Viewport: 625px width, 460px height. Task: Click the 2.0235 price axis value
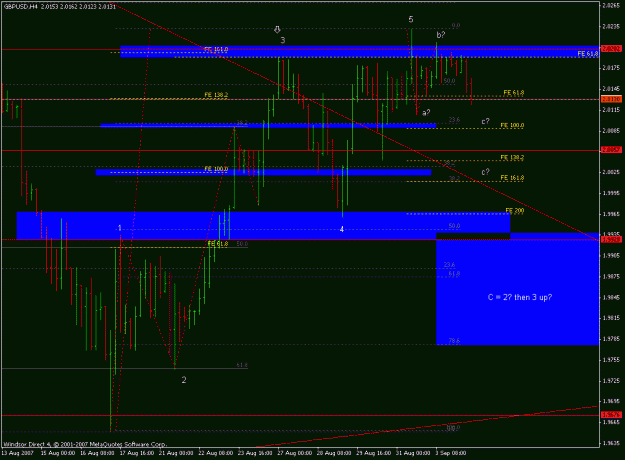[x=611, y=27]
